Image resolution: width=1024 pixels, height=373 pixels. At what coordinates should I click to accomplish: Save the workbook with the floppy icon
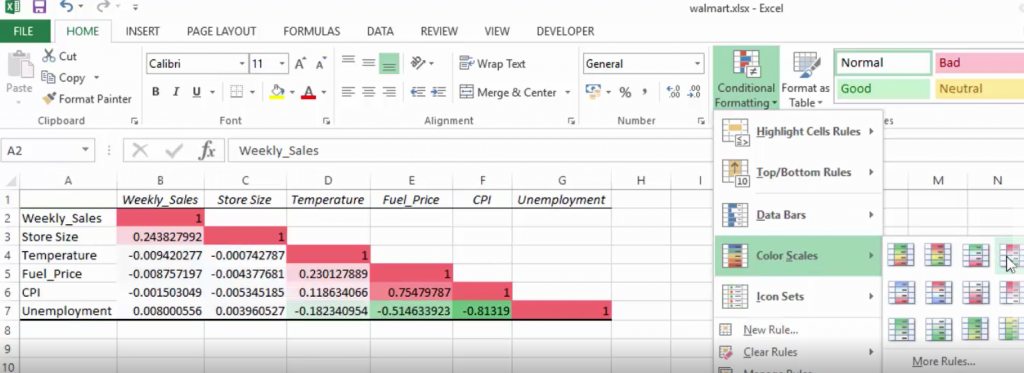click(39, 7)
